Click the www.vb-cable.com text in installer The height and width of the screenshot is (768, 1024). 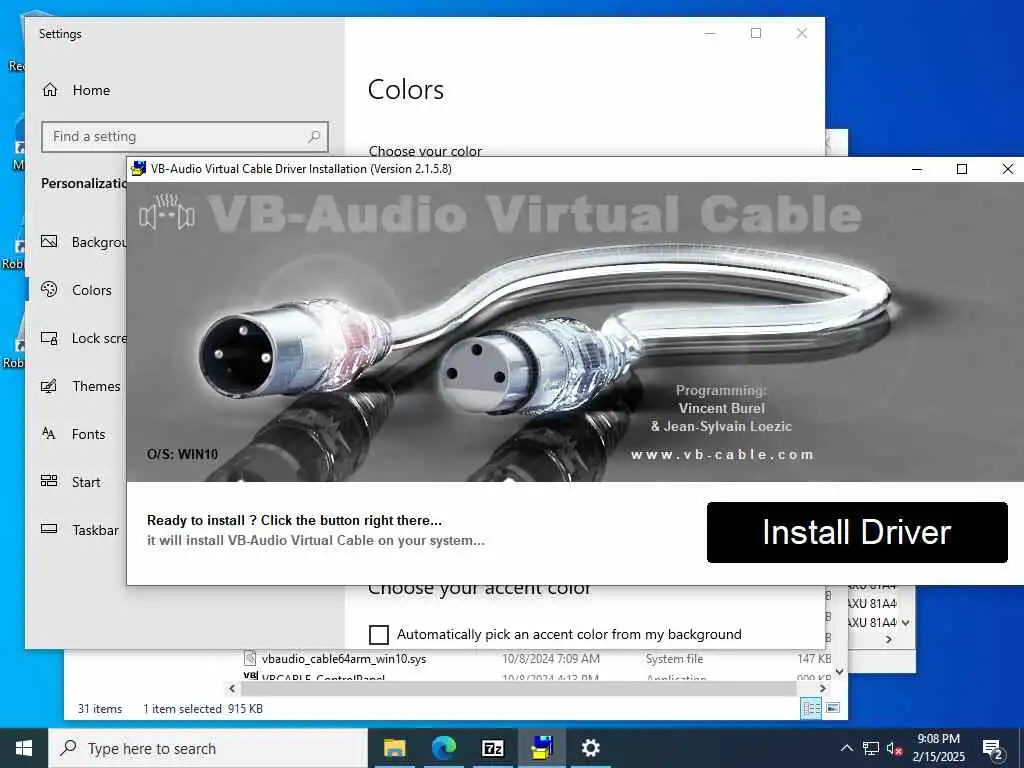(x=722, y=455)
